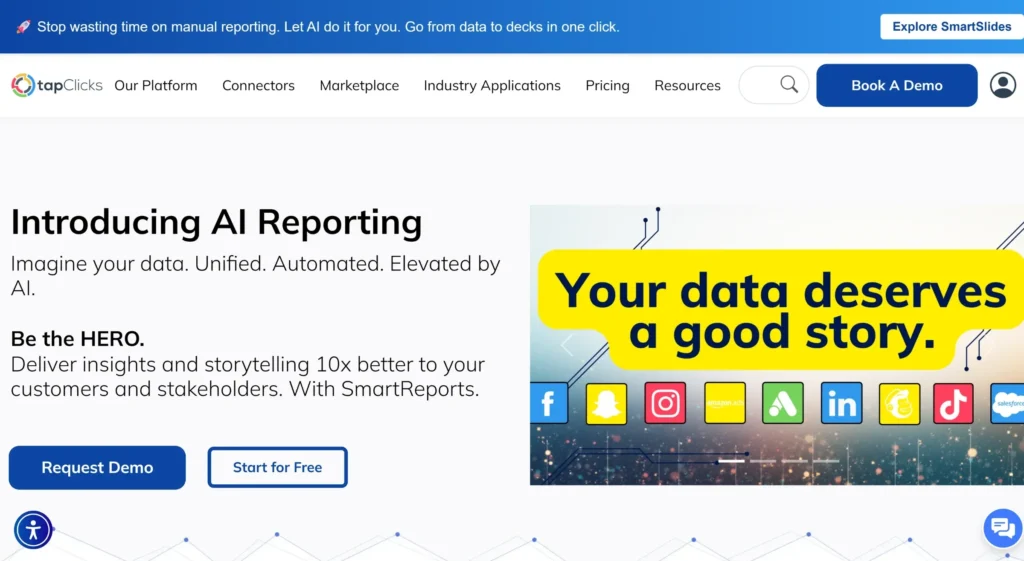Viewport: 1024px width, 561px height.
Task: Click the tapClicks logo
Action: 57,85
